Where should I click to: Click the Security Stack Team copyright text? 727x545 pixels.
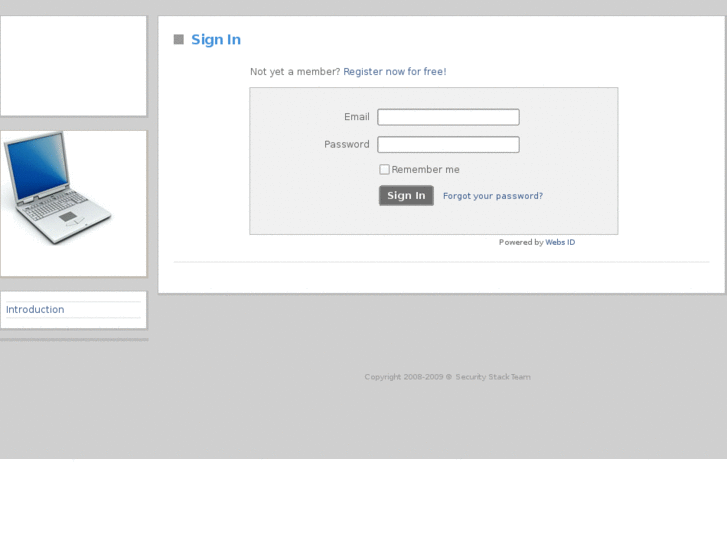point(493,377)
